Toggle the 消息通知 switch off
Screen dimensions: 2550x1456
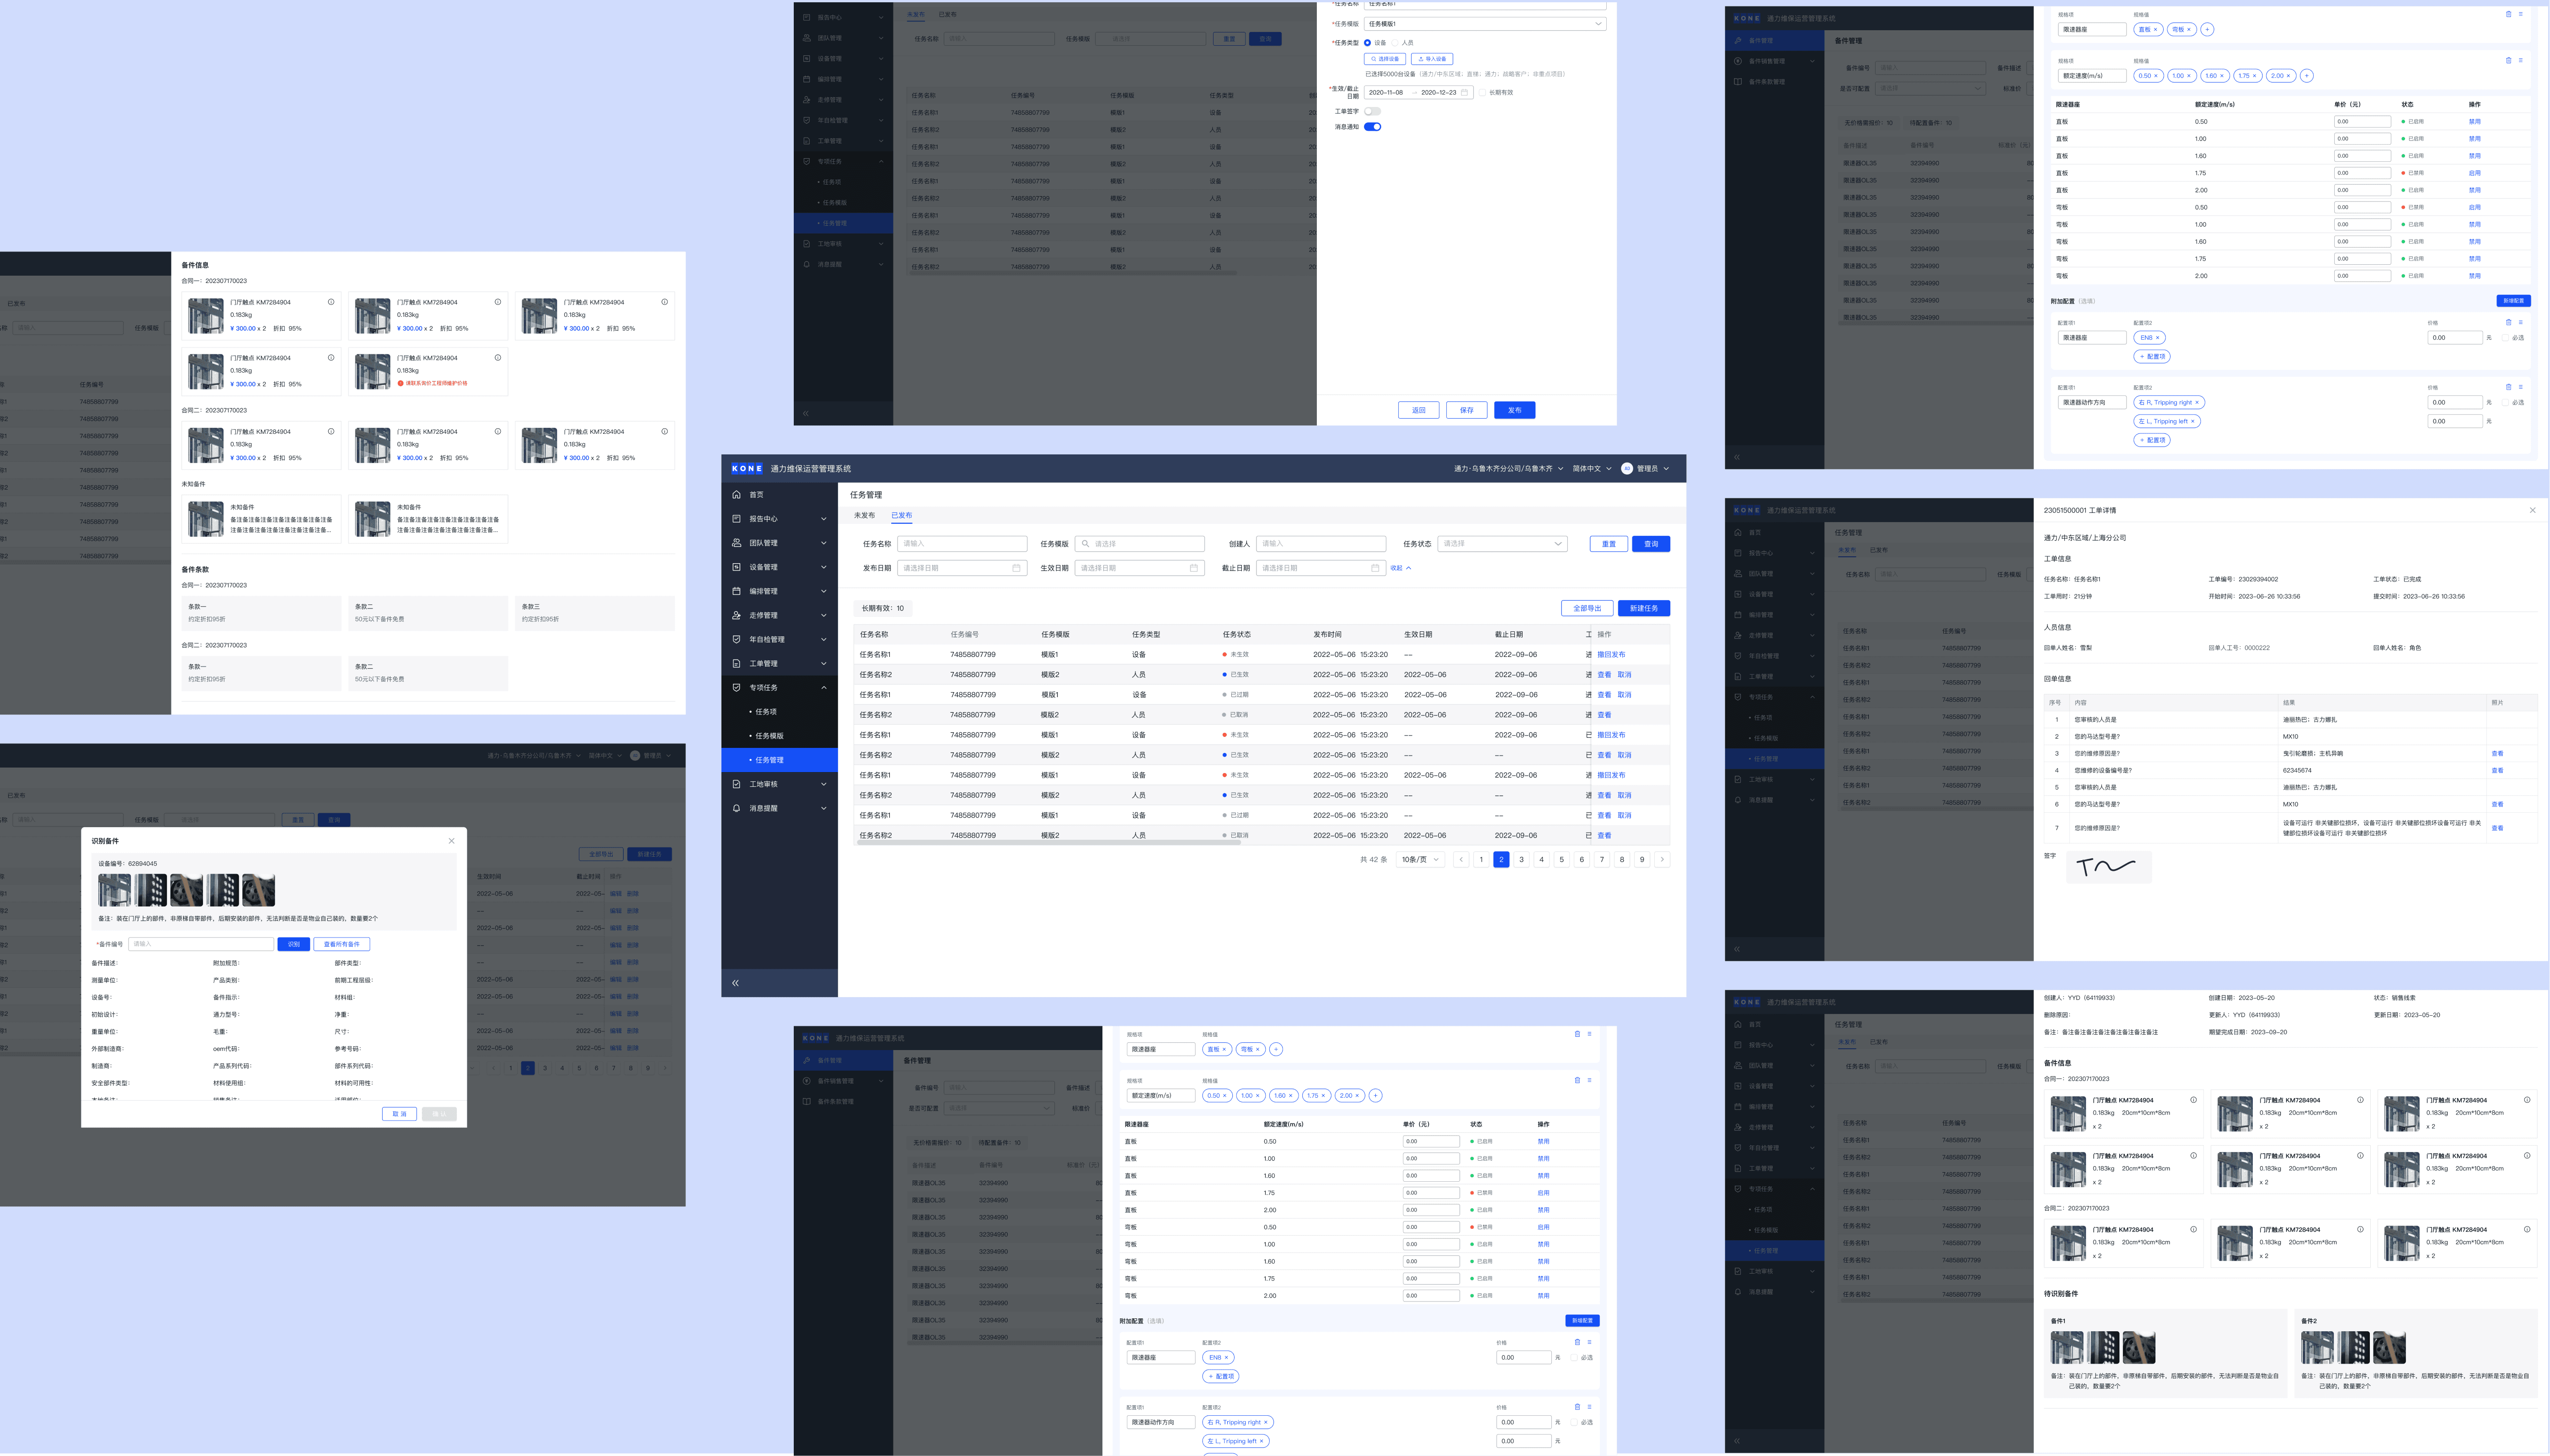click(1373, 127)
